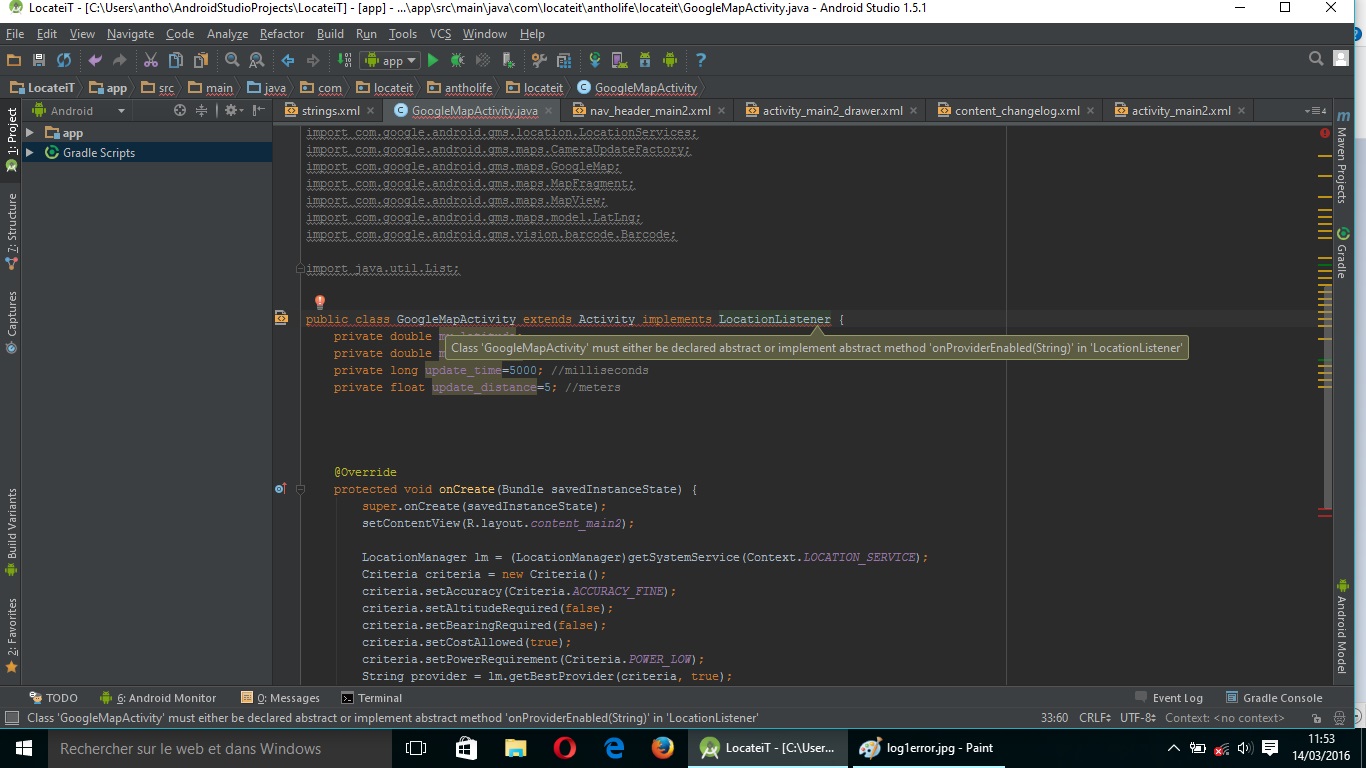
Task: Open AVD Manager icon
Action: 620,60
